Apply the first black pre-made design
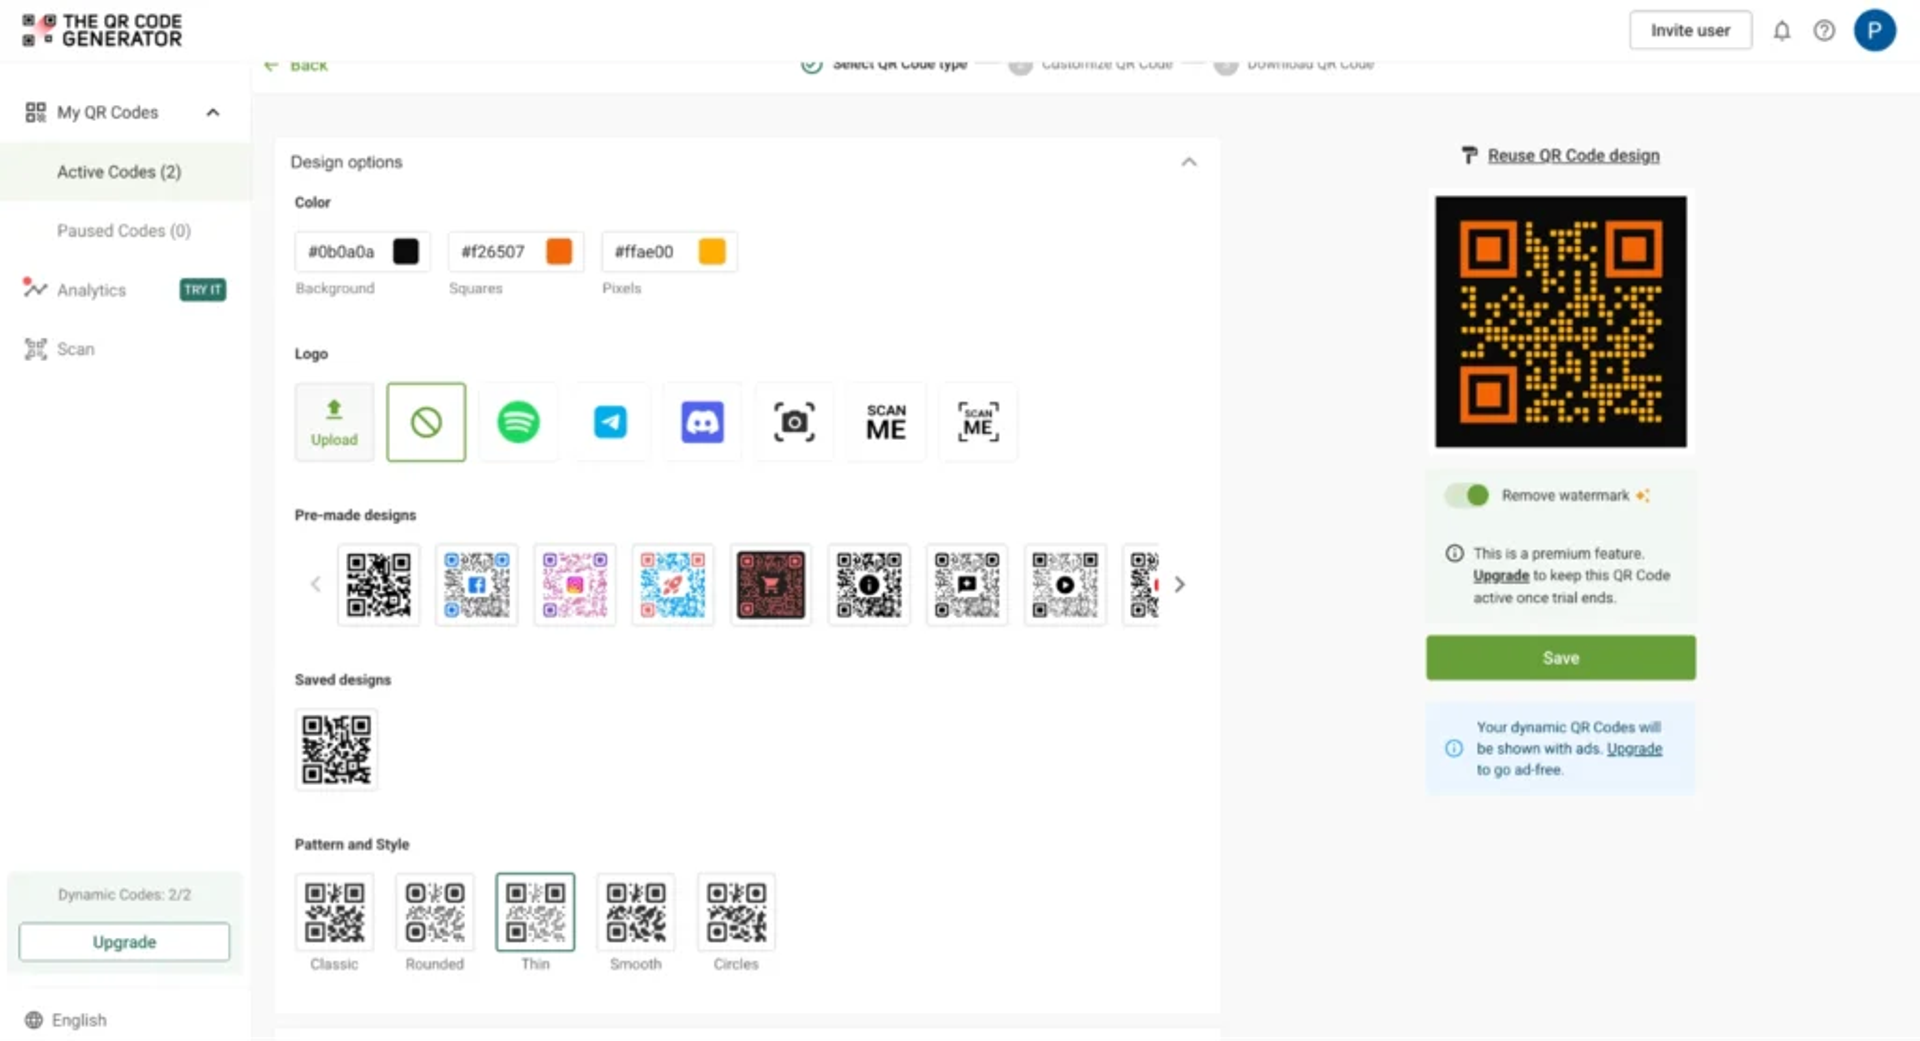The width and height of the screenshot is (1920, 1041). pyautogui.click(x=378, y=585)
